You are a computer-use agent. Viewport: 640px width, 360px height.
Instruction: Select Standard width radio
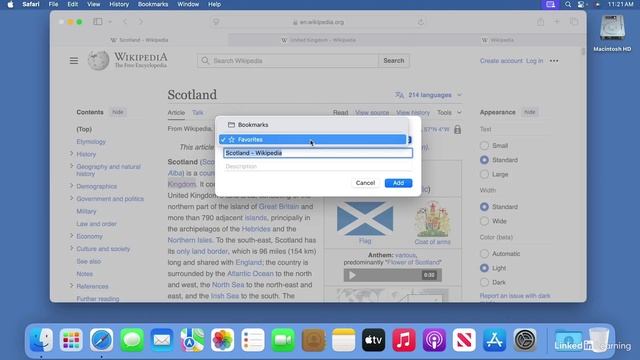point(484,207)
